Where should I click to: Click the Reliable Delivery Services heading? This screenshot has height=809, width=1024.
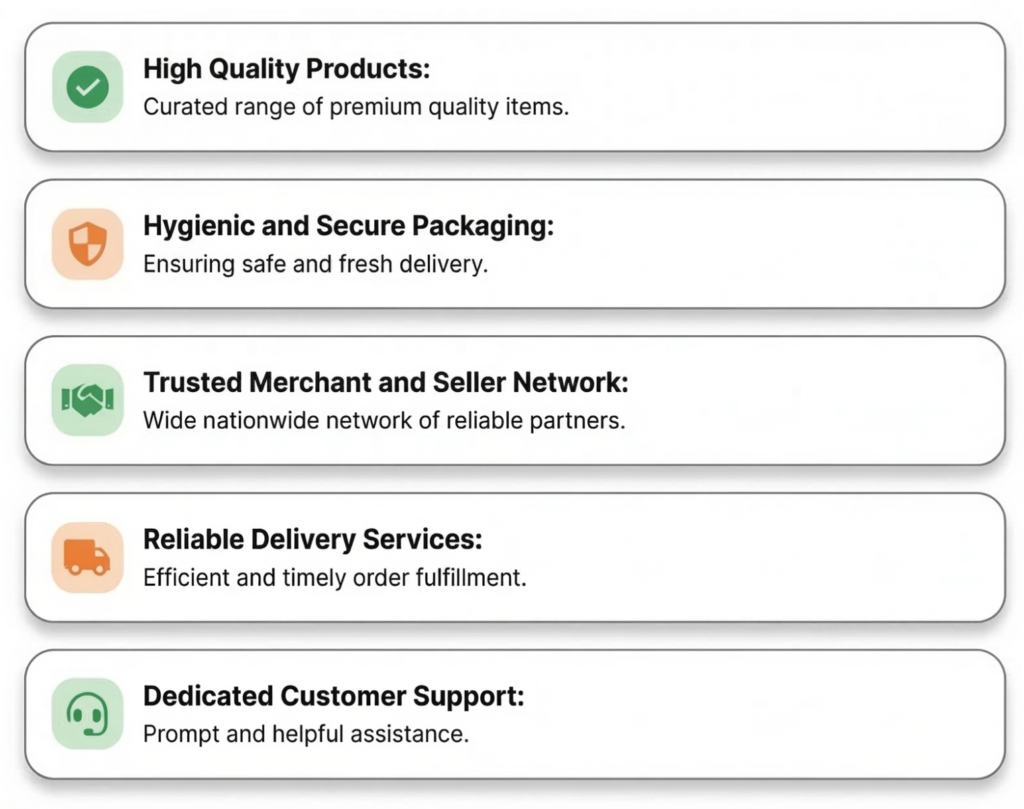[x=313, y=540]
